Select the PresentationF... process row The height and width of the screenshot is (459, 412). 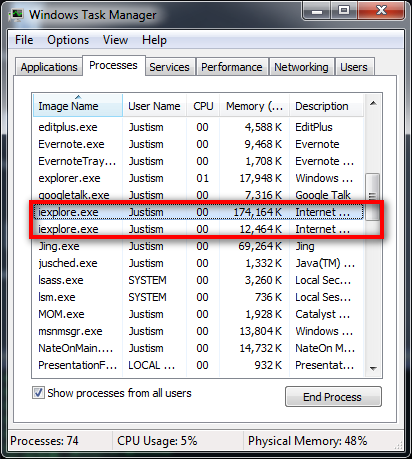(x=198, y=365)
